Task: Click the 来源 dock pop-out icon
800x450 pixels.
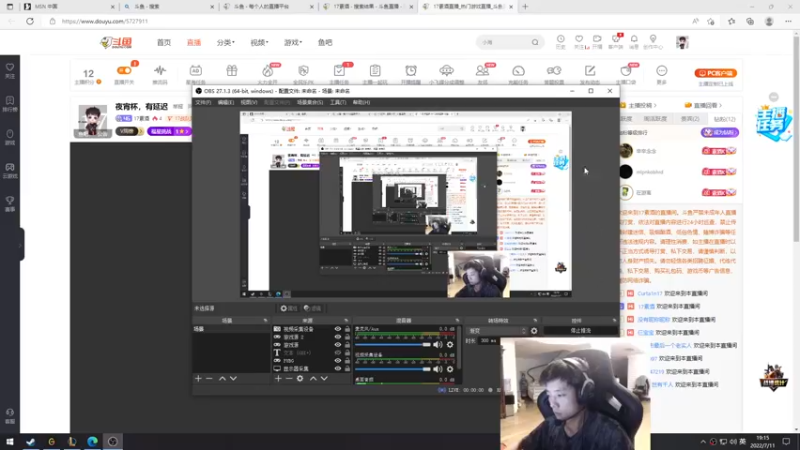Action: point(346,320)
